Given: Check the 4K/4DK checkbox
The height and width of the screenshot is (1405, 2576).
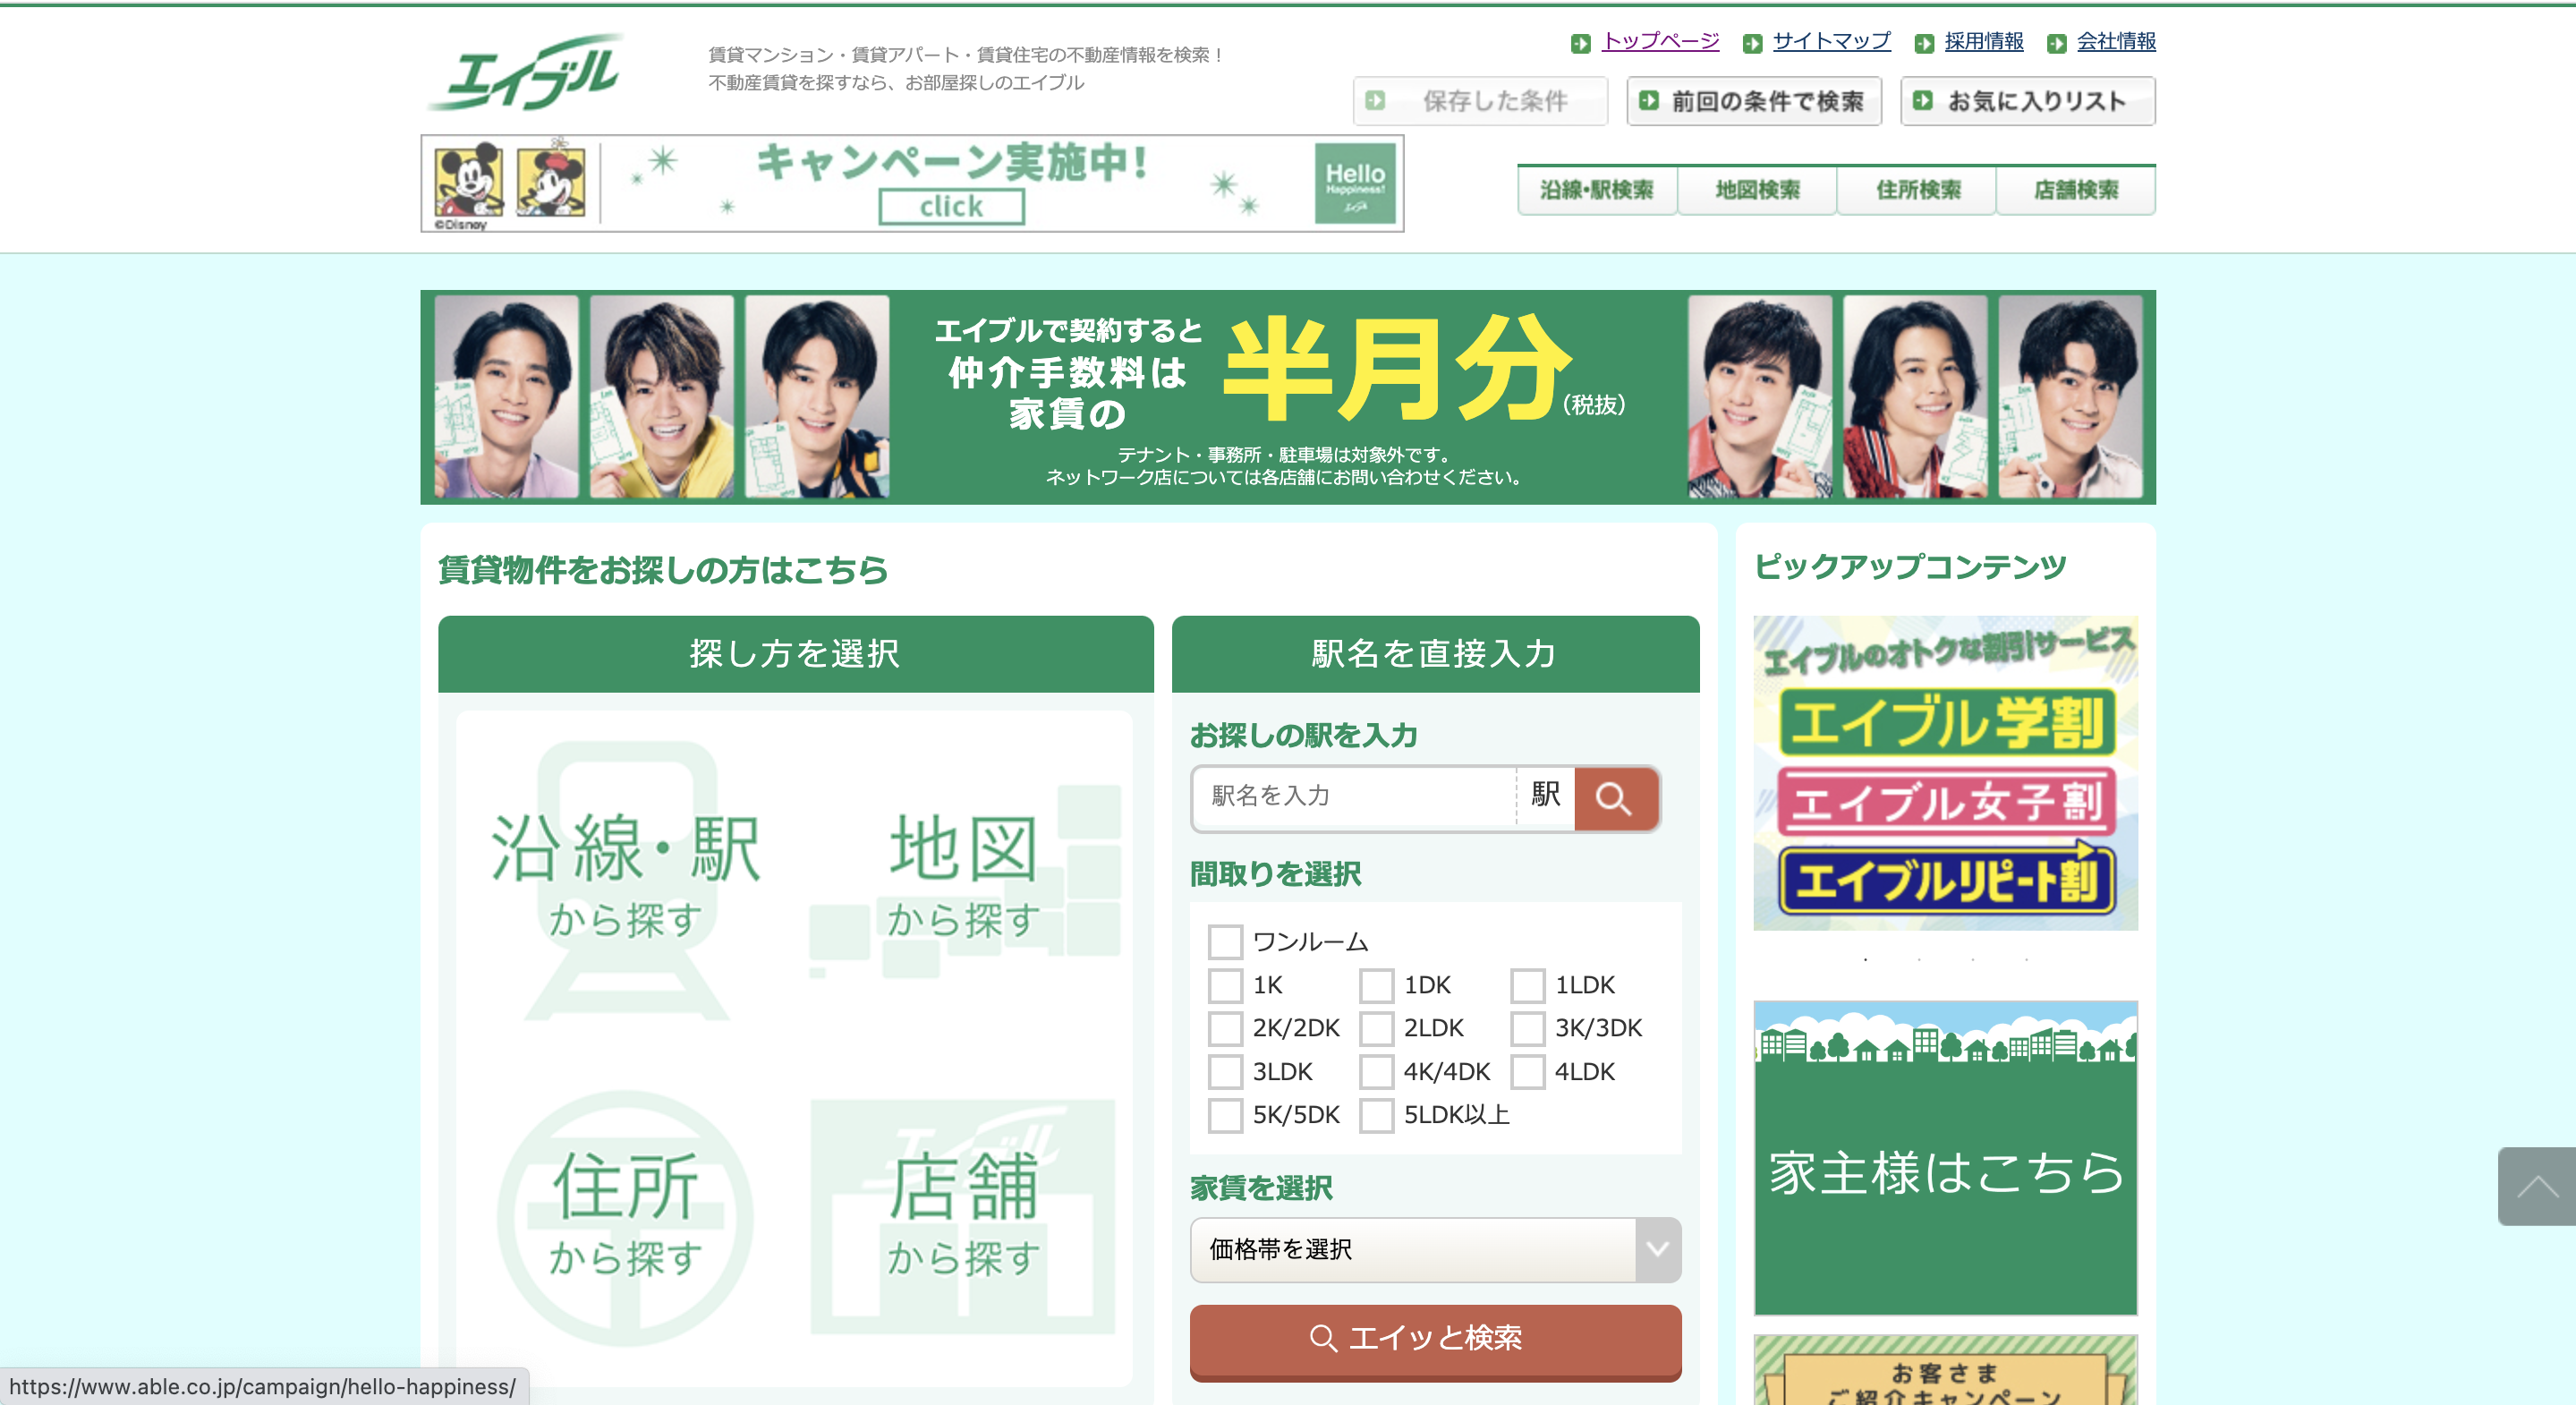Looking at the screenshot, I should [1376, 1072].
